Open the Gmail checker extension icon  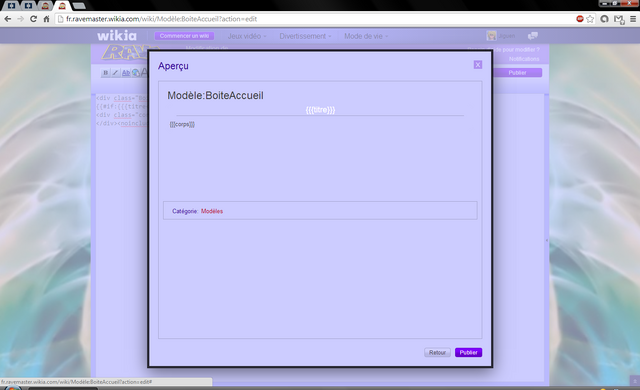point(619,19)
